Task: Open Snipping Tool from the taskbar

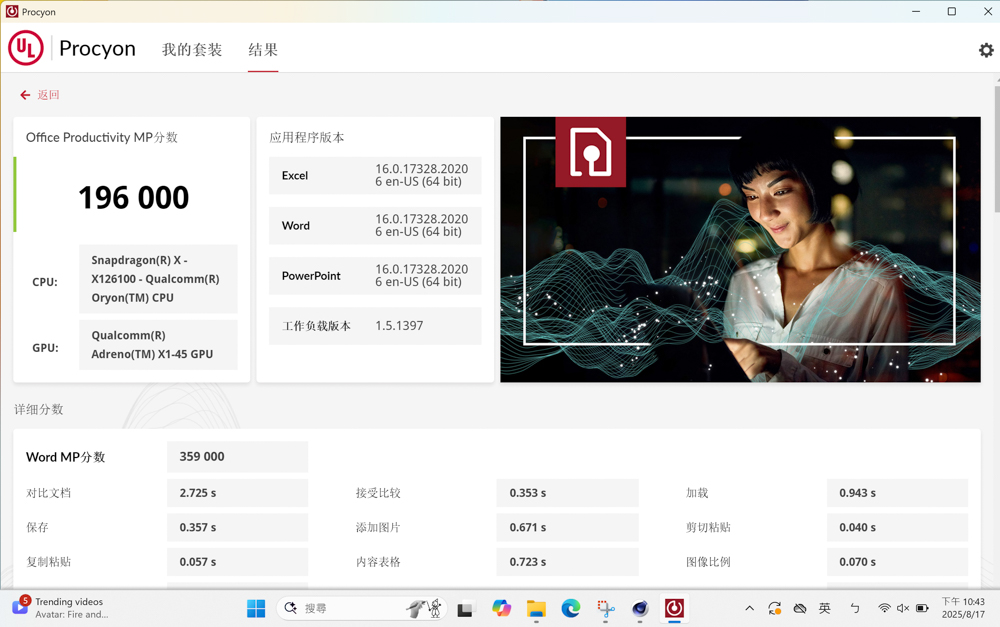Action: [x=605, y=609]
